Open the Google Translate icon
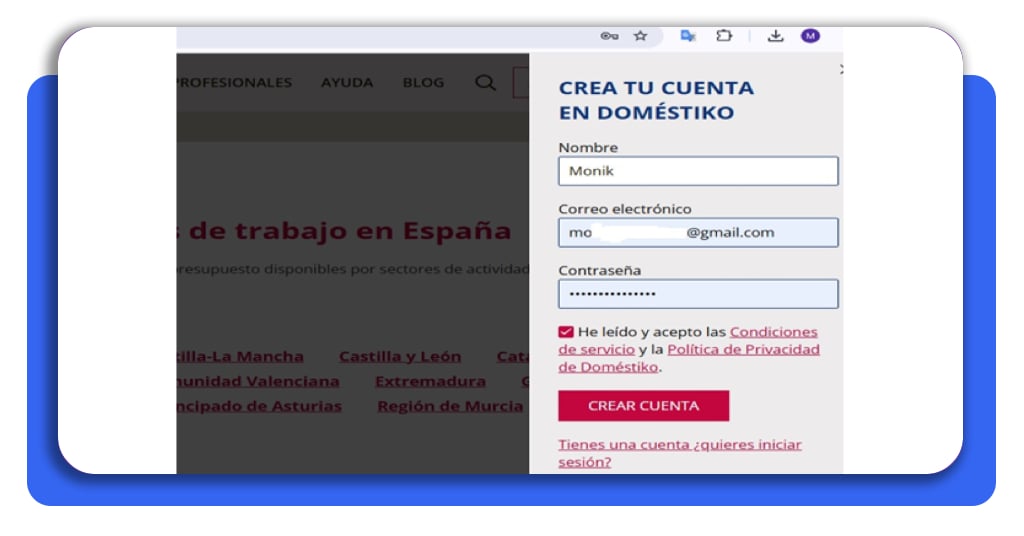 (687, 36)
